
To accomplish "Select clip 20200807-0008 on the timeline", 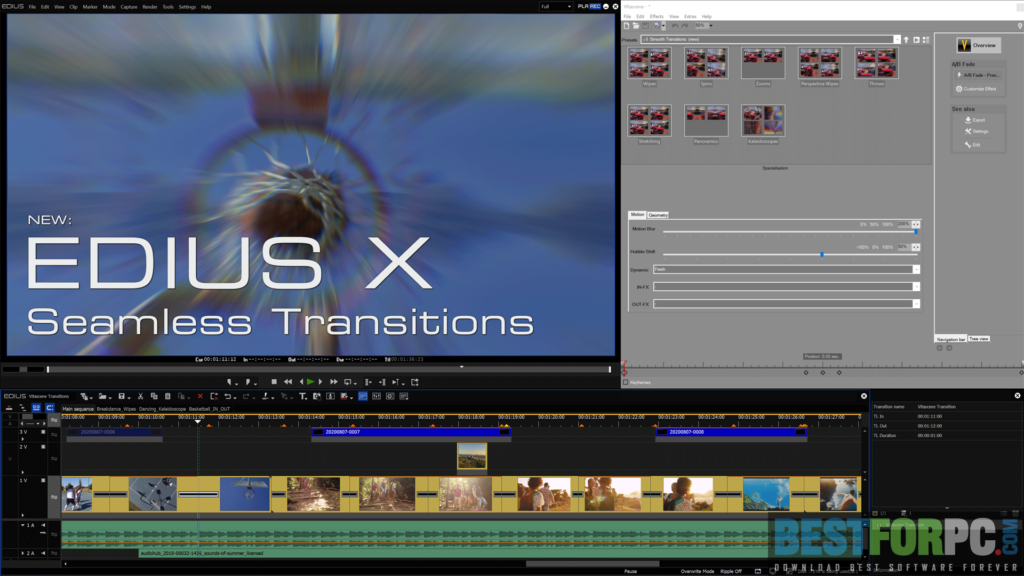I will click(731, 432).
